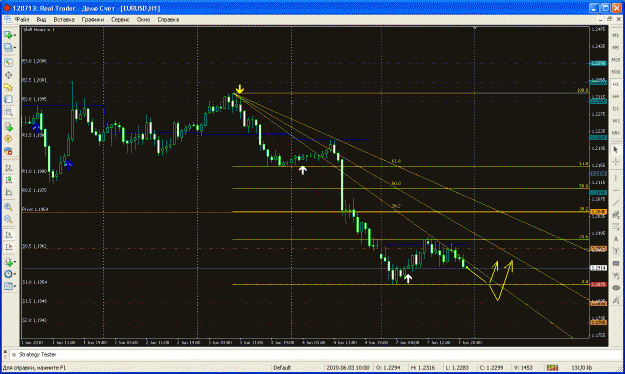
Task: Switch chart to Bar chart mode
Action: 8,168
